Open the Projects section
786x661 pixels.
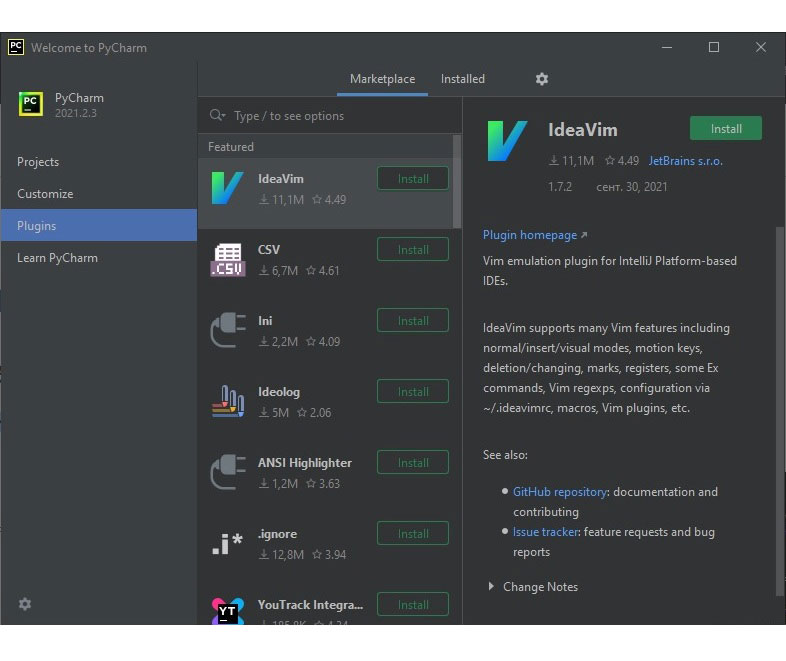pos(99,162)
